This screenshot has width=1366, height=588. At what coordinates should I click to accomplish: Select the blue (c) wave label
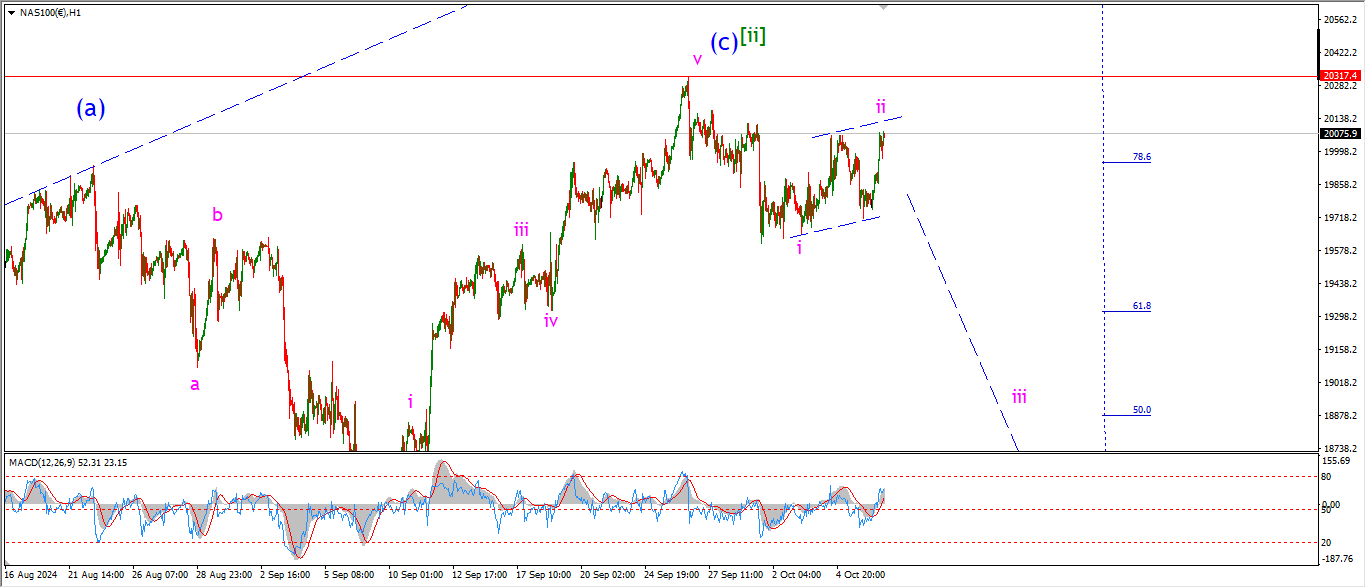point(724,42)
